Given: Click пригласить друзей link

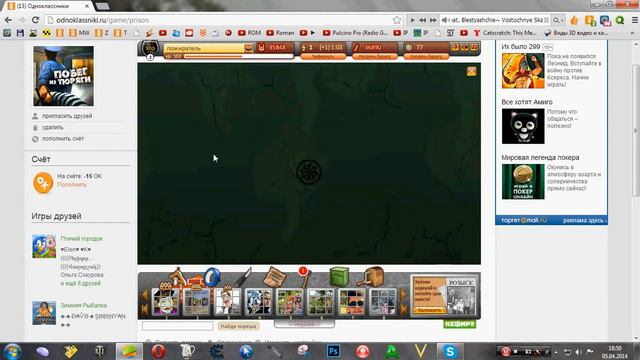Looking at the screenshot, I should [67, 116].
